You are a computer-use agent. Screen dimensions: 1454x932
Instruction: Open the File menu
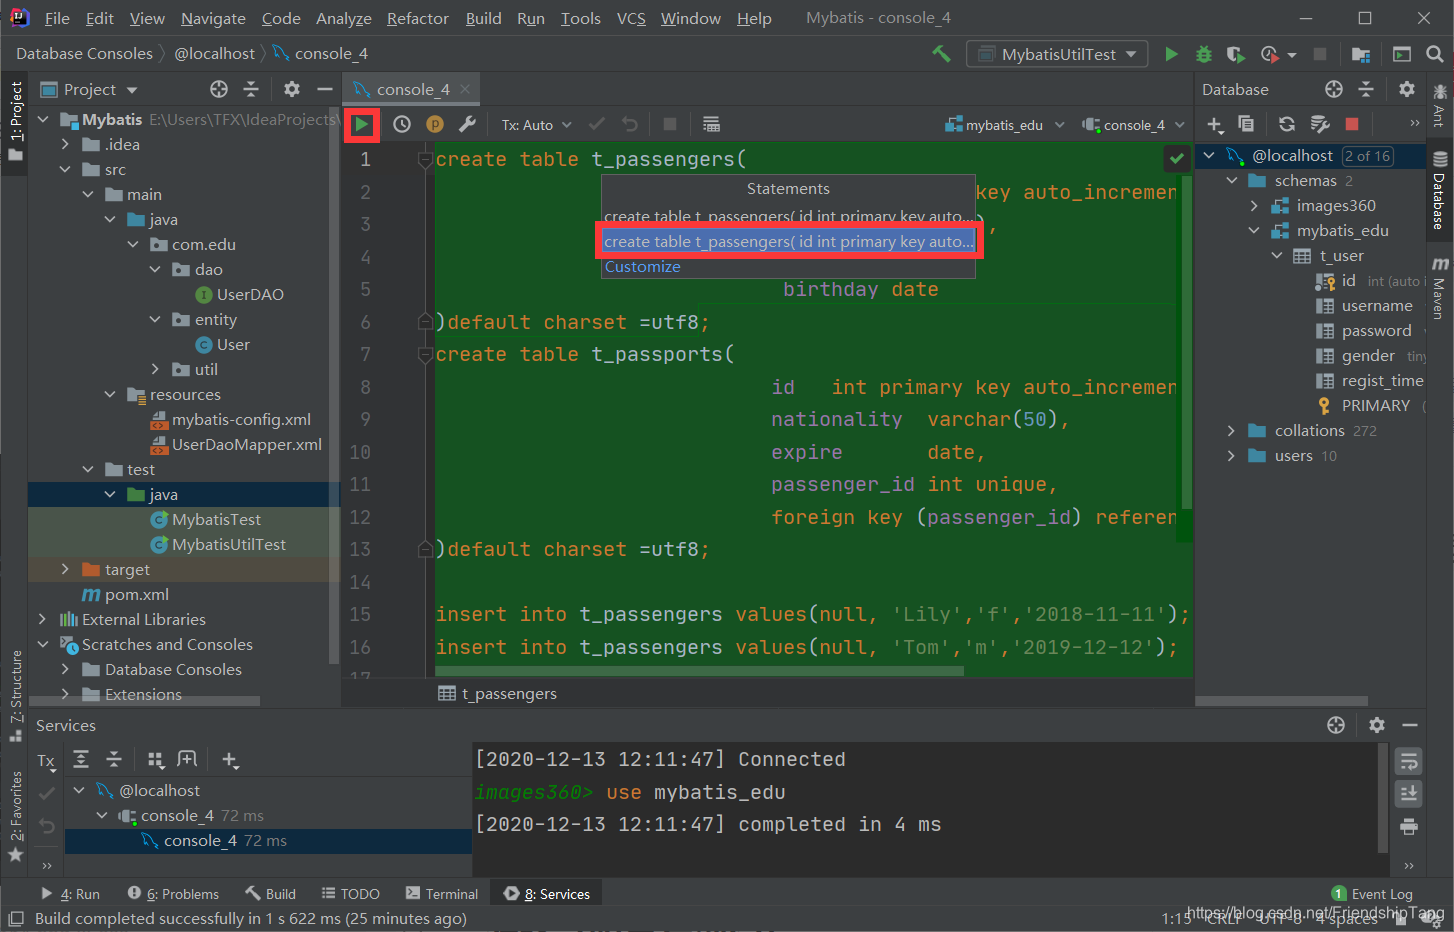click(x=57, y=18)
